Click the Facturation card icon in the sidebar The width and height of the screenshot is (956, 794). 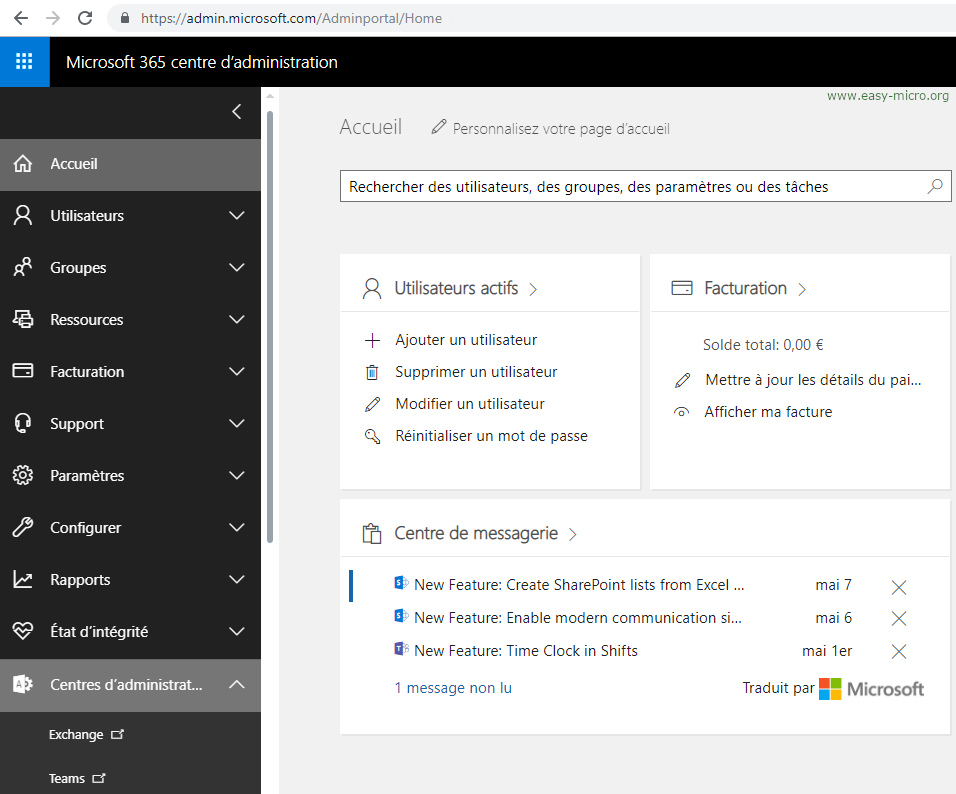(23, 371)
